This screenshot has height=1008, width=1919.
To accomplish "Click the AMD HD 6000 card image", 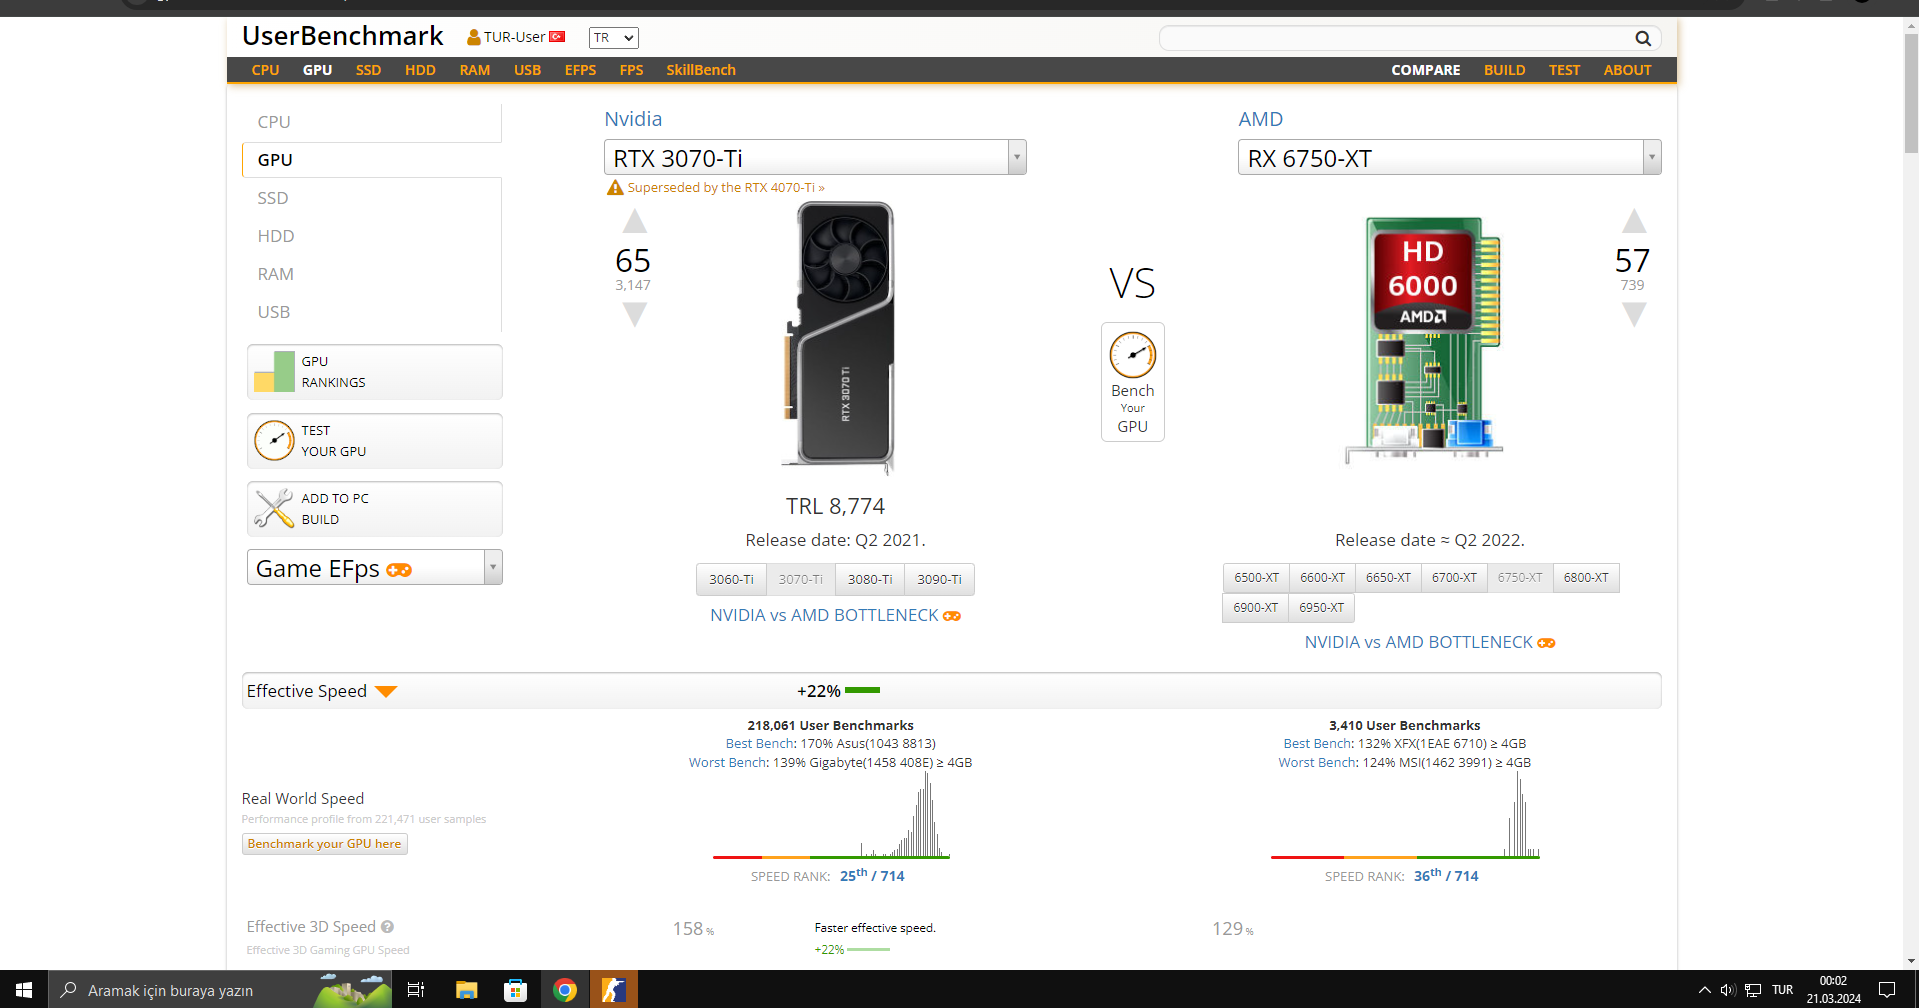I will click(x=1423, y=340).
